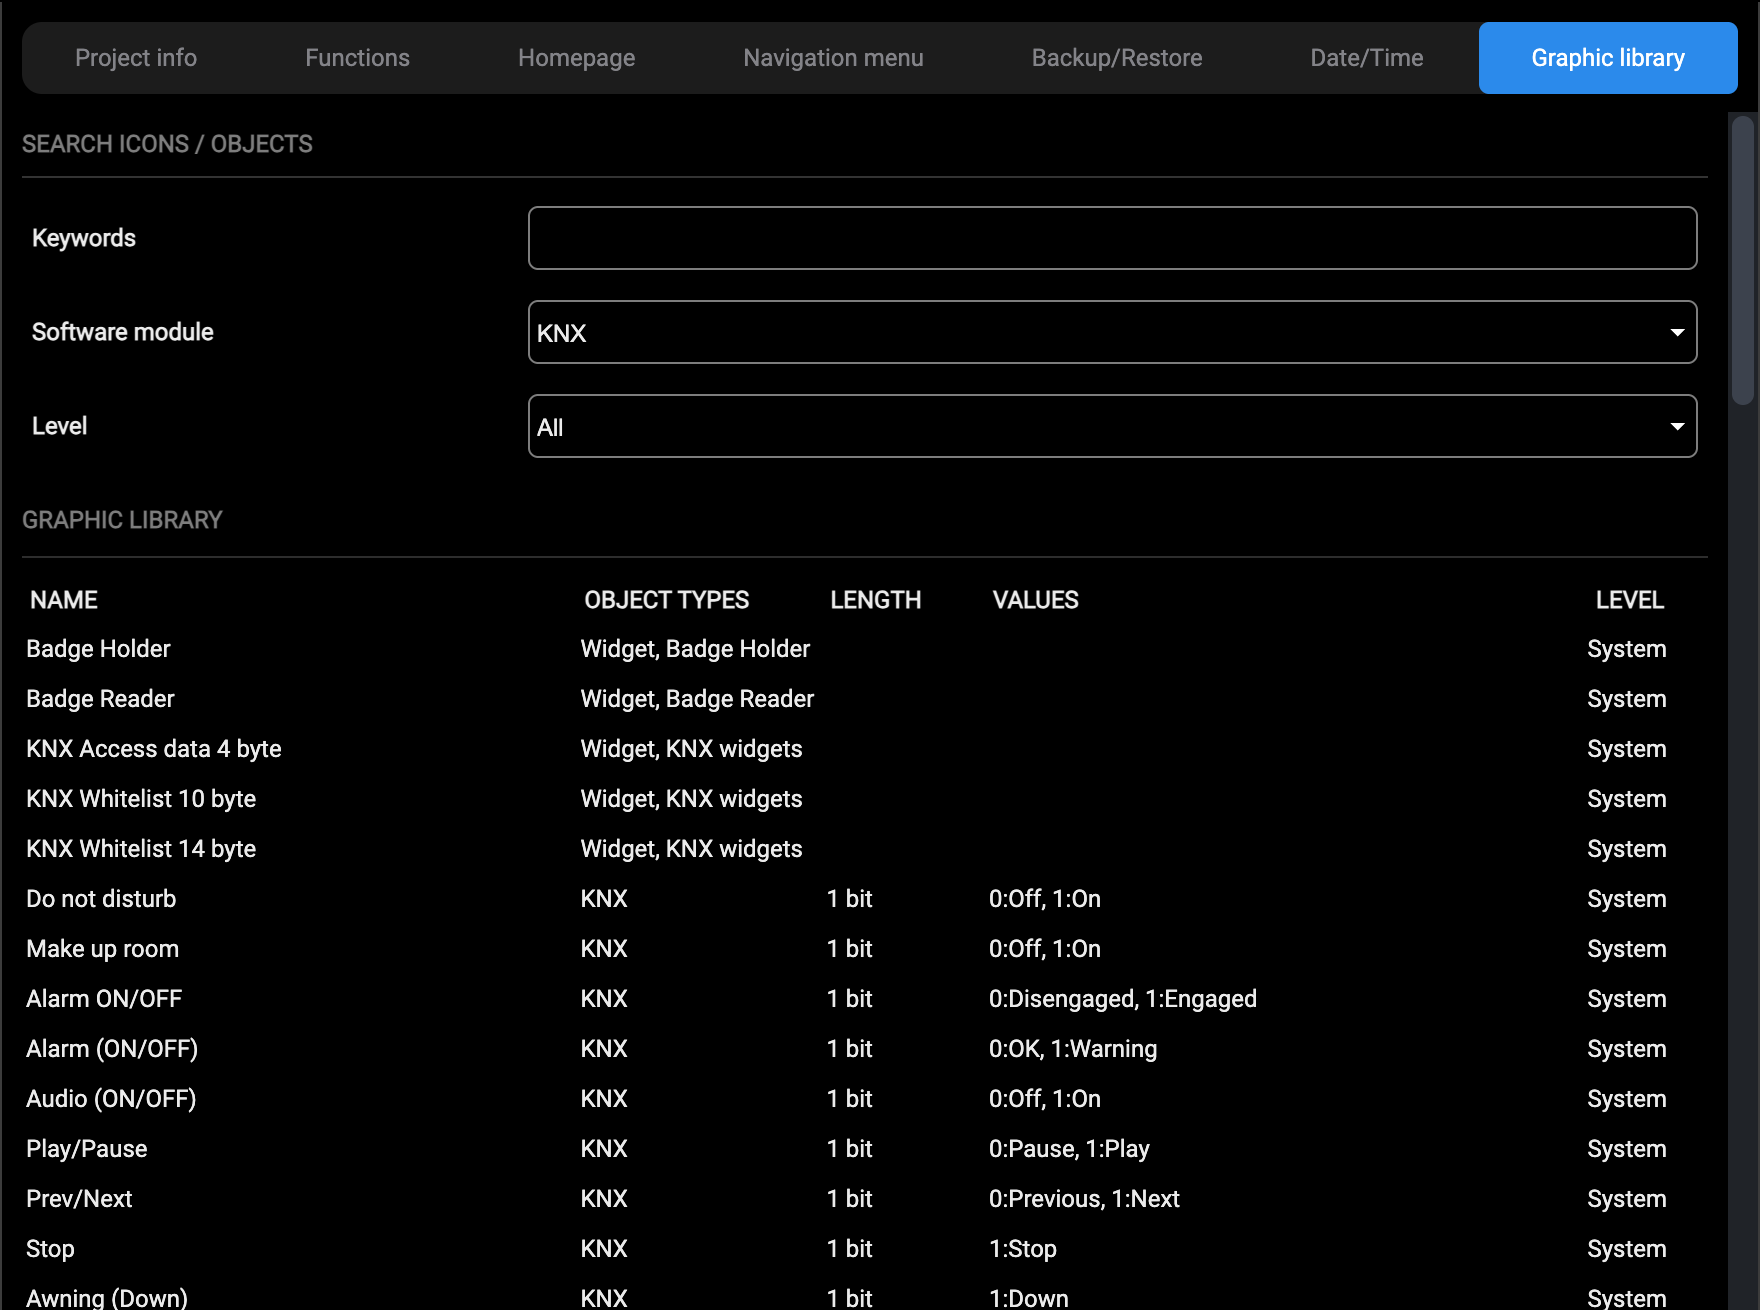1760x1310 pixels.
Task: Click 1 bit length in Do not disturb row
Action: click(850, 899)
